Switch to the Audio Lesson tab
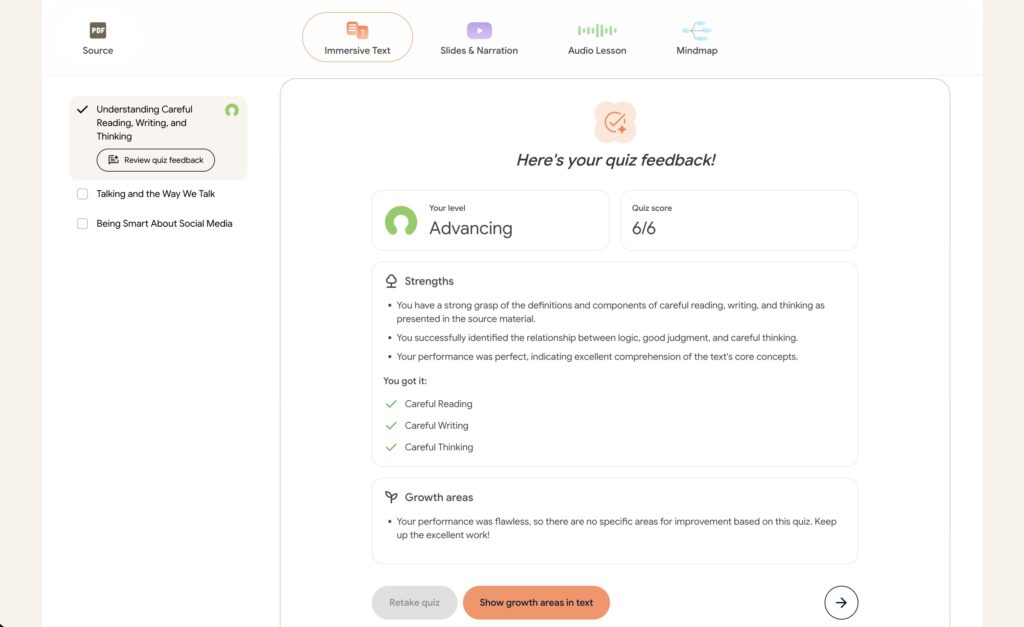Viewport: 1024px width, 627px height. click(597, 50)
